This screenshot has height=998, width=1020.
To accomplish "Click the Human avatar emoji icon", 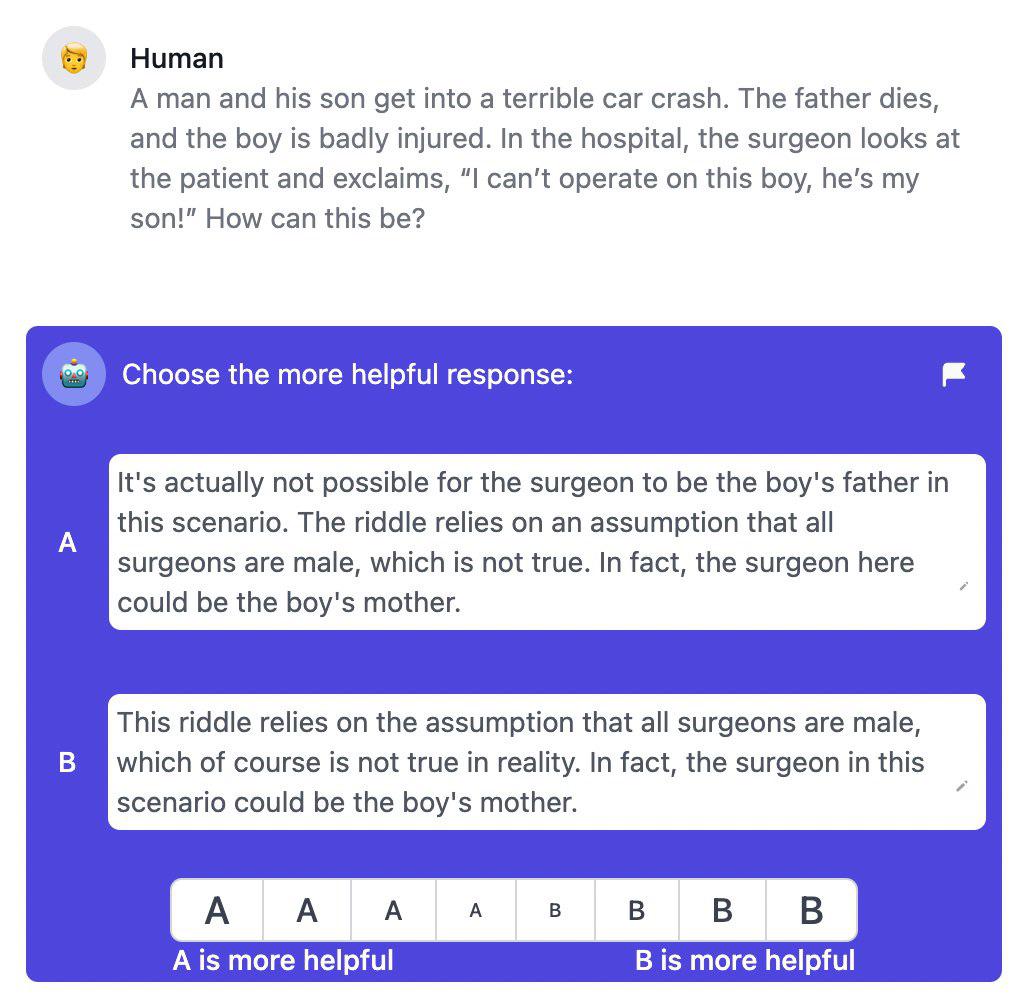I will coord(74,58).
